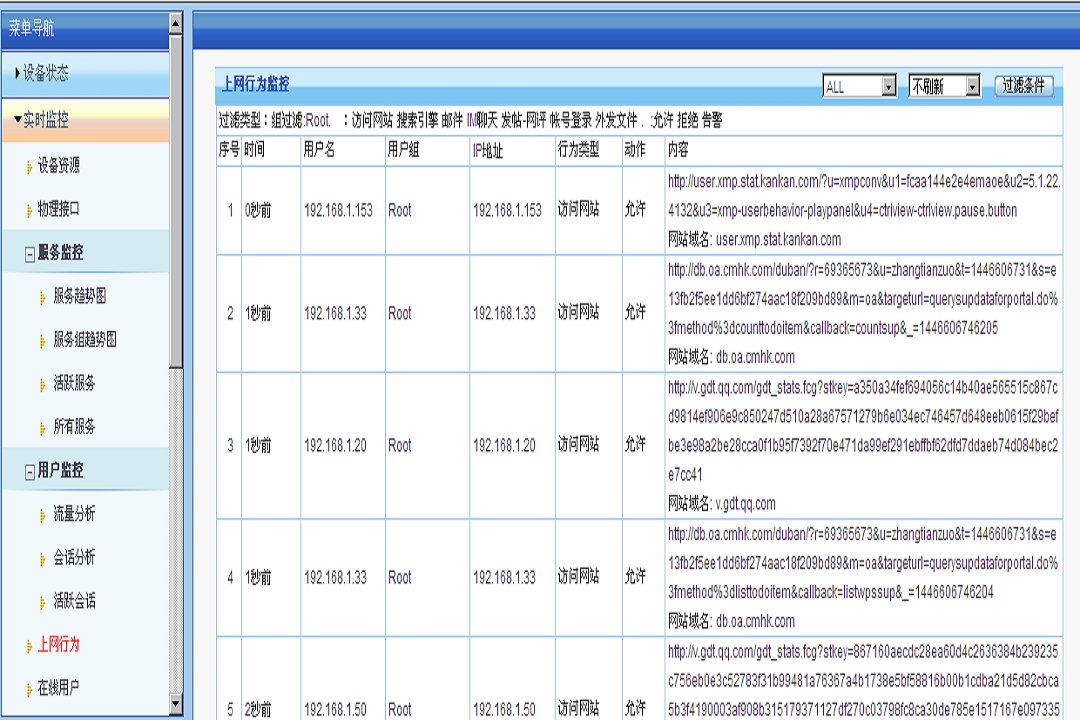This screenshot has height=720, width=1080.
Task: Collapse the 服务监控 tree node
Action: click(x=30, y=255)
